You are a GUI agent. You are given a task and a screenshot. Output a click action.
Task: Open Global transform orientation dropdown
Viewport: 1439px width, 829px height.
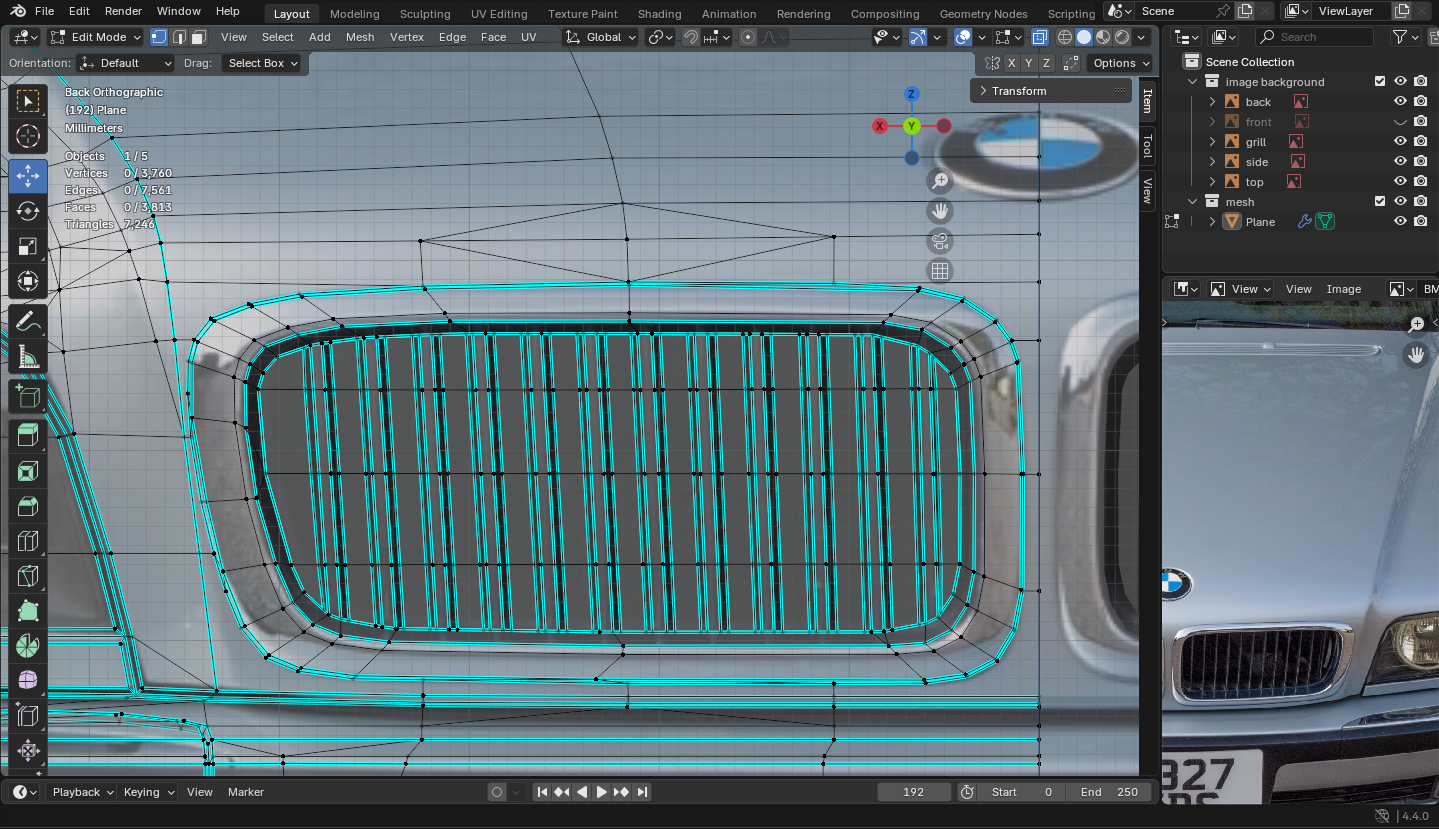(x=600, y=37)
